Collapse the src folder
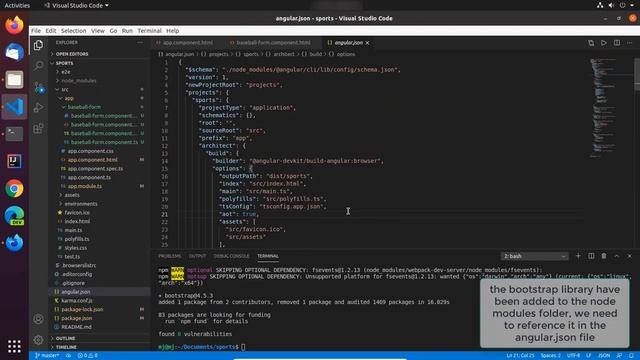Image resolution: width=640 pixels, height=360 pixels. [65, 89]
